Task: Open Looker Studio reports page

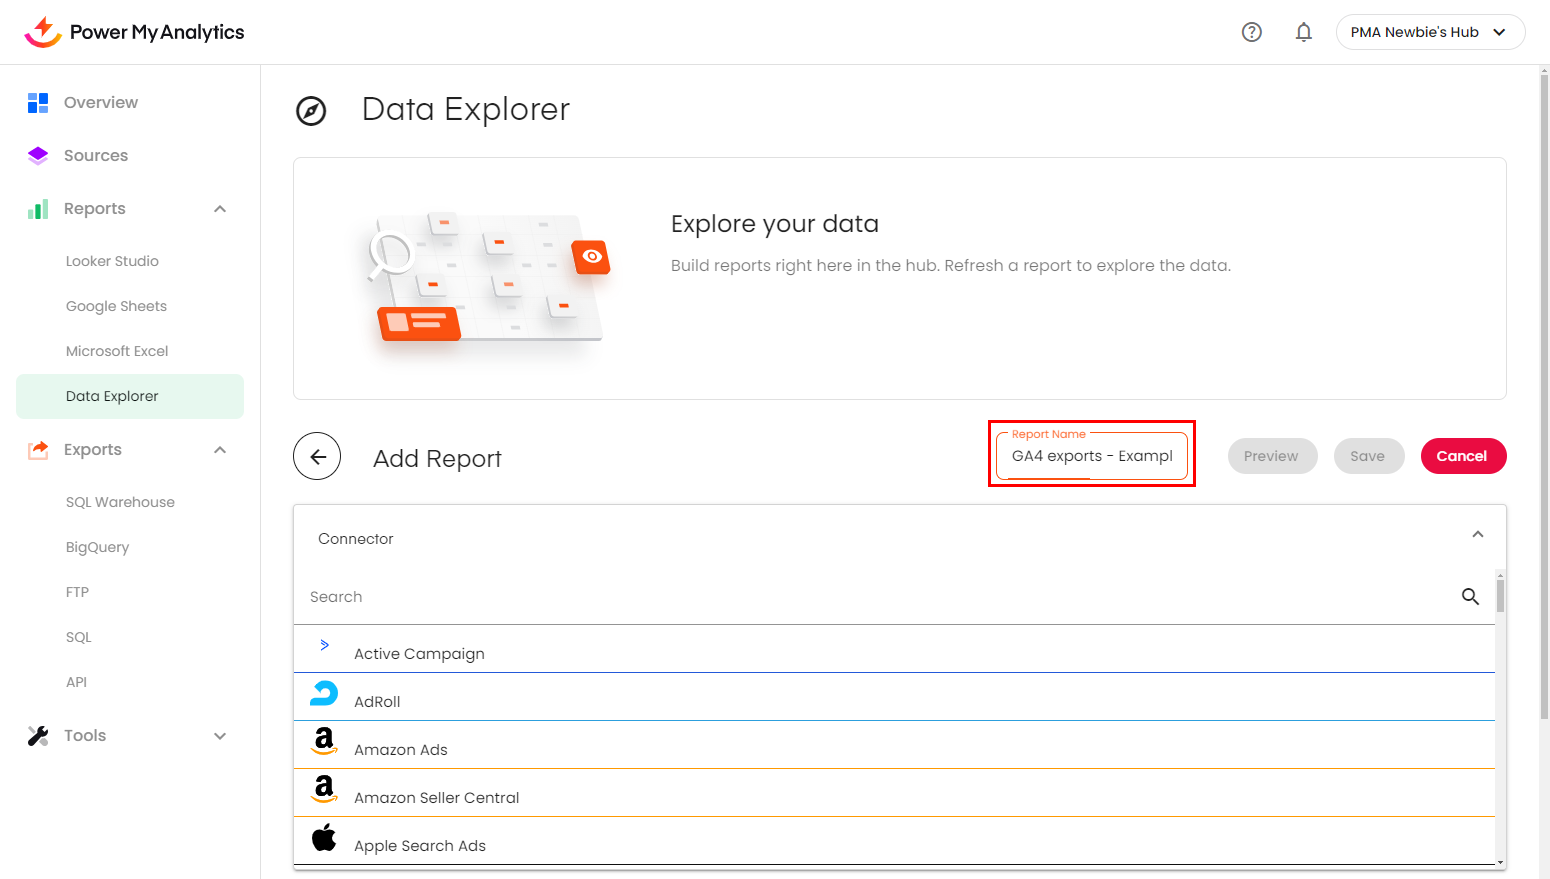Action: coord(112,261)
